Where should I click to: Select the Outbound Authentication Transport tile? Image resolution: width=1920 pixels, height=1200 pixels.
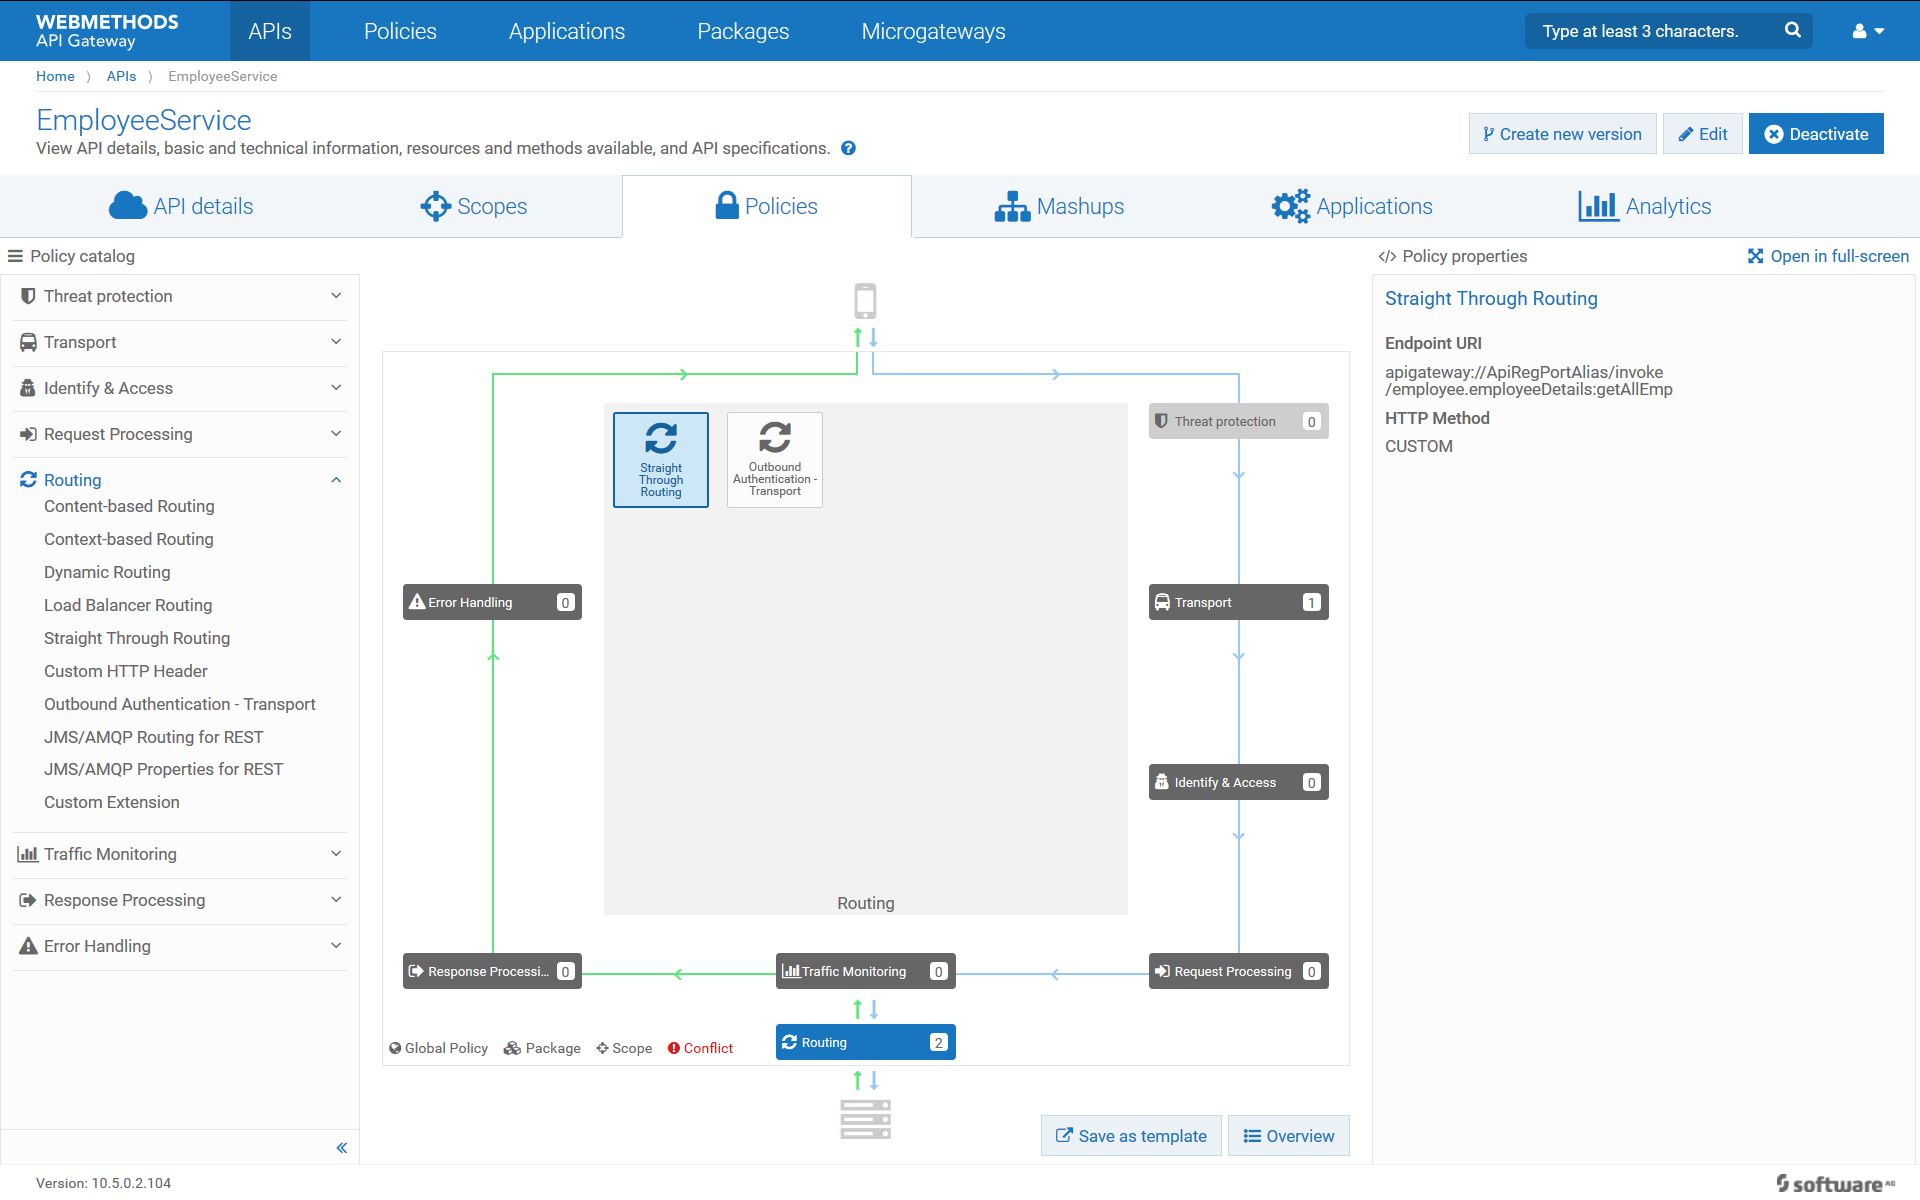click(774, 460)
